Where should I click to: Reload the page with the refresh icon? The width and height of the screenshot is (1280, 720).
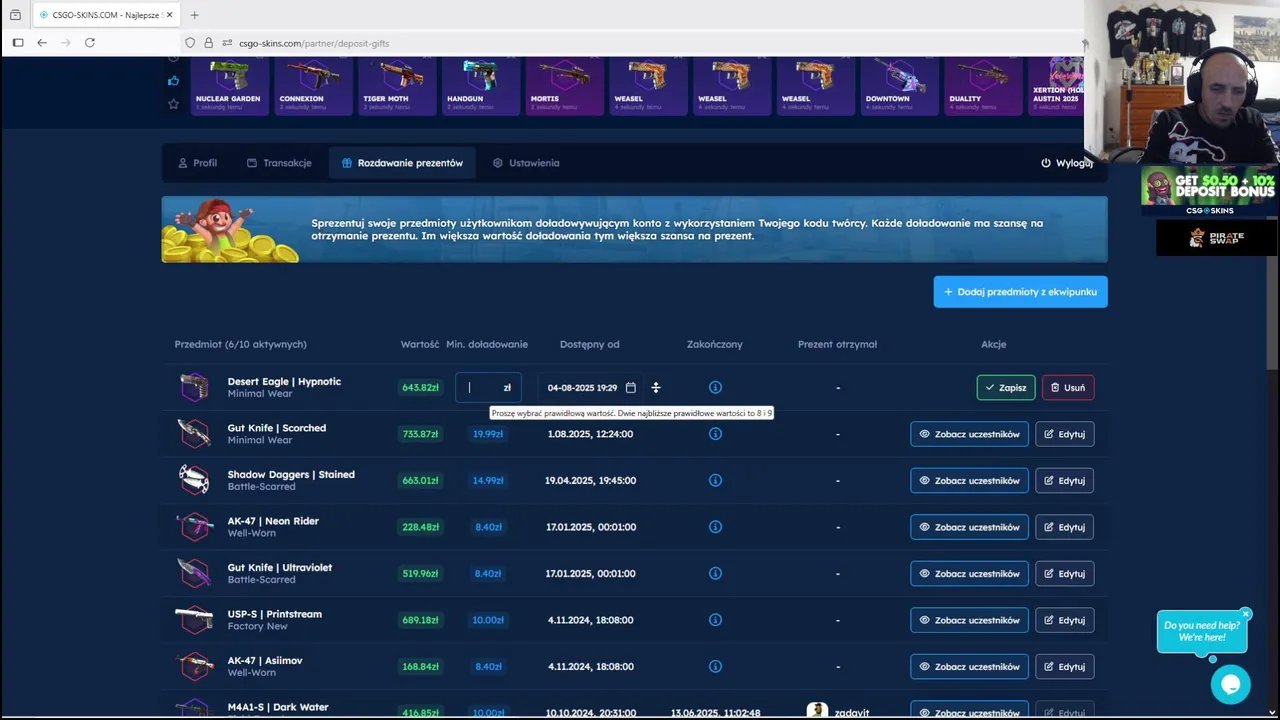[90, 43]
